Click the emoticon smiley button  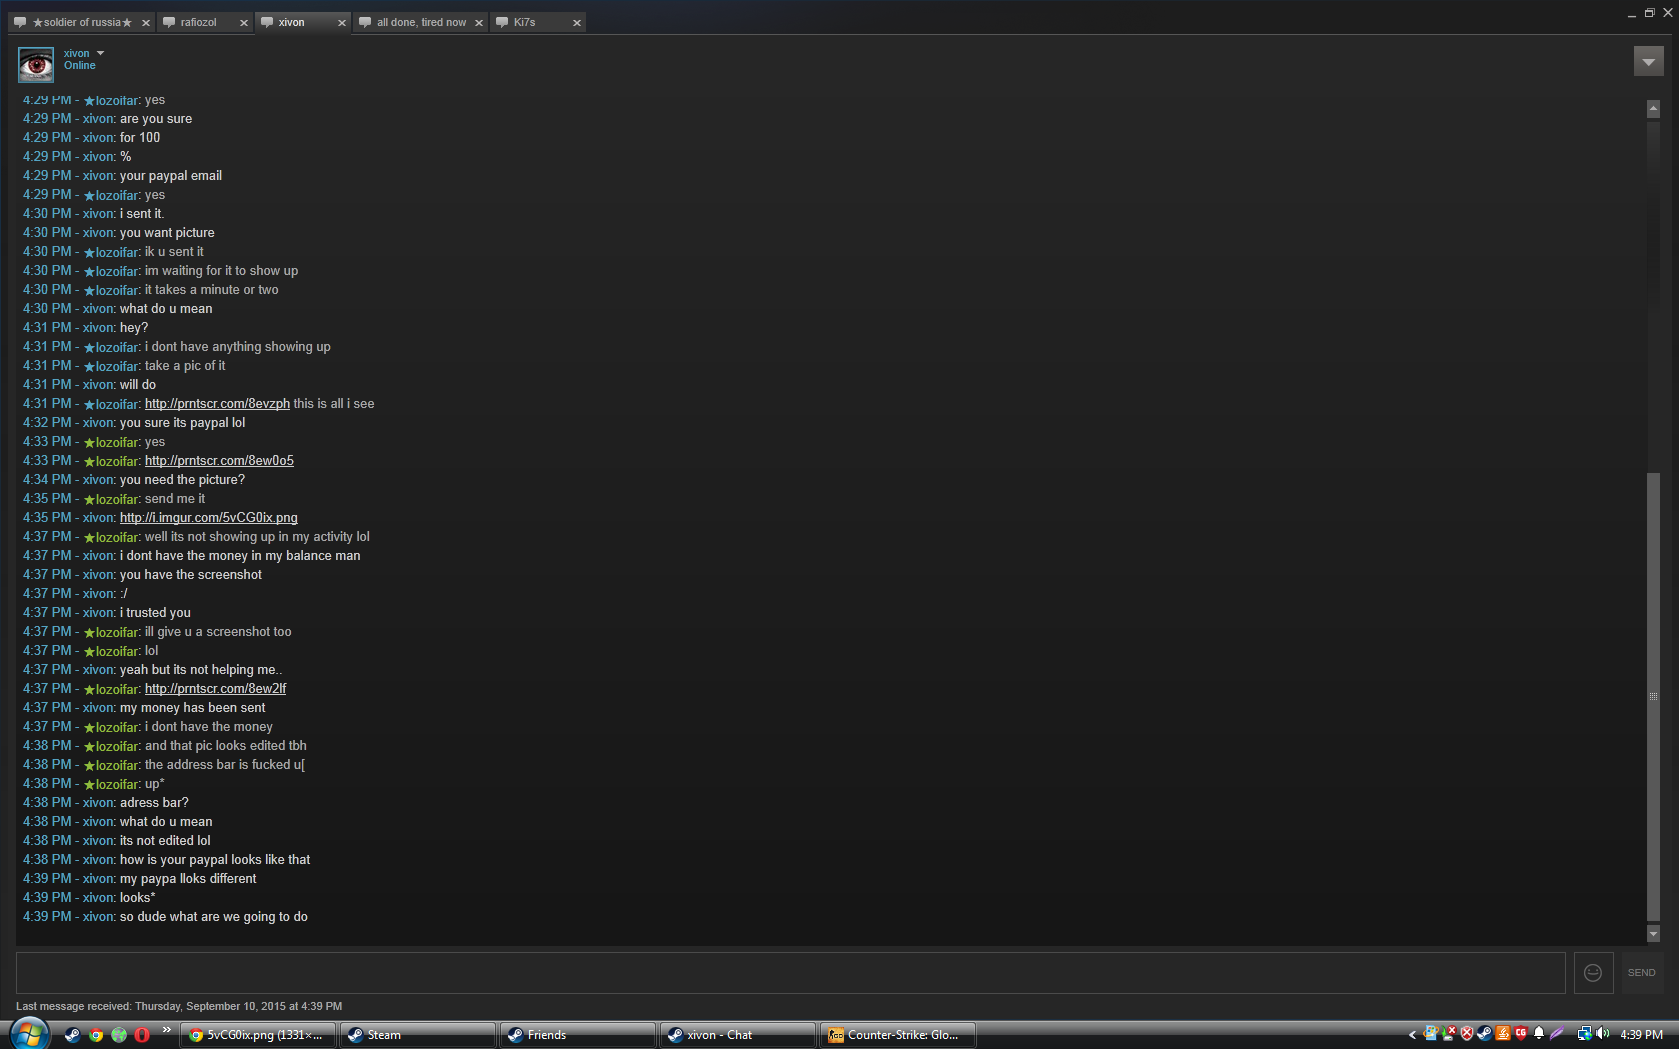[x=1593, y=973]
